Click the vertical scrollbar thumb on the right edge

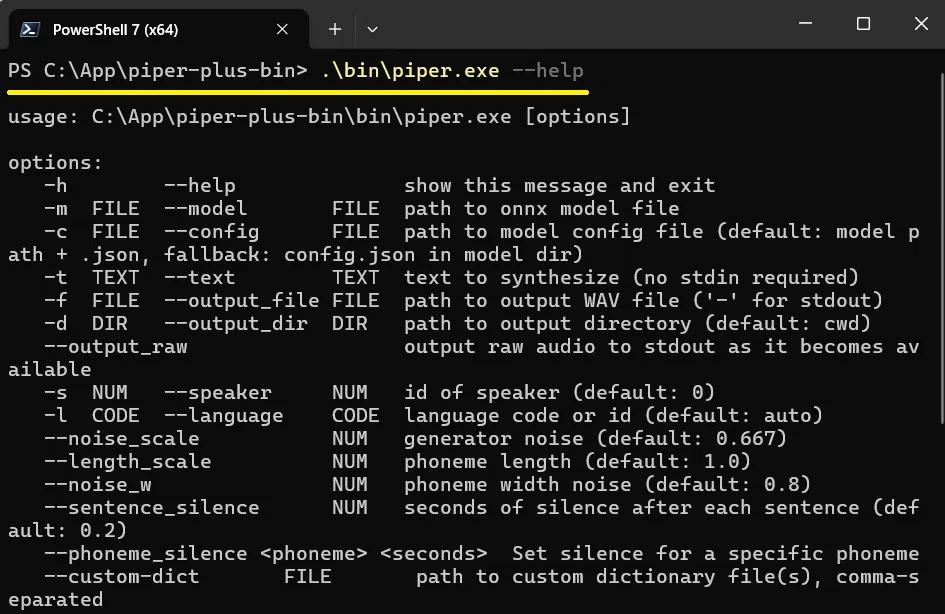[x=941, y=247]
